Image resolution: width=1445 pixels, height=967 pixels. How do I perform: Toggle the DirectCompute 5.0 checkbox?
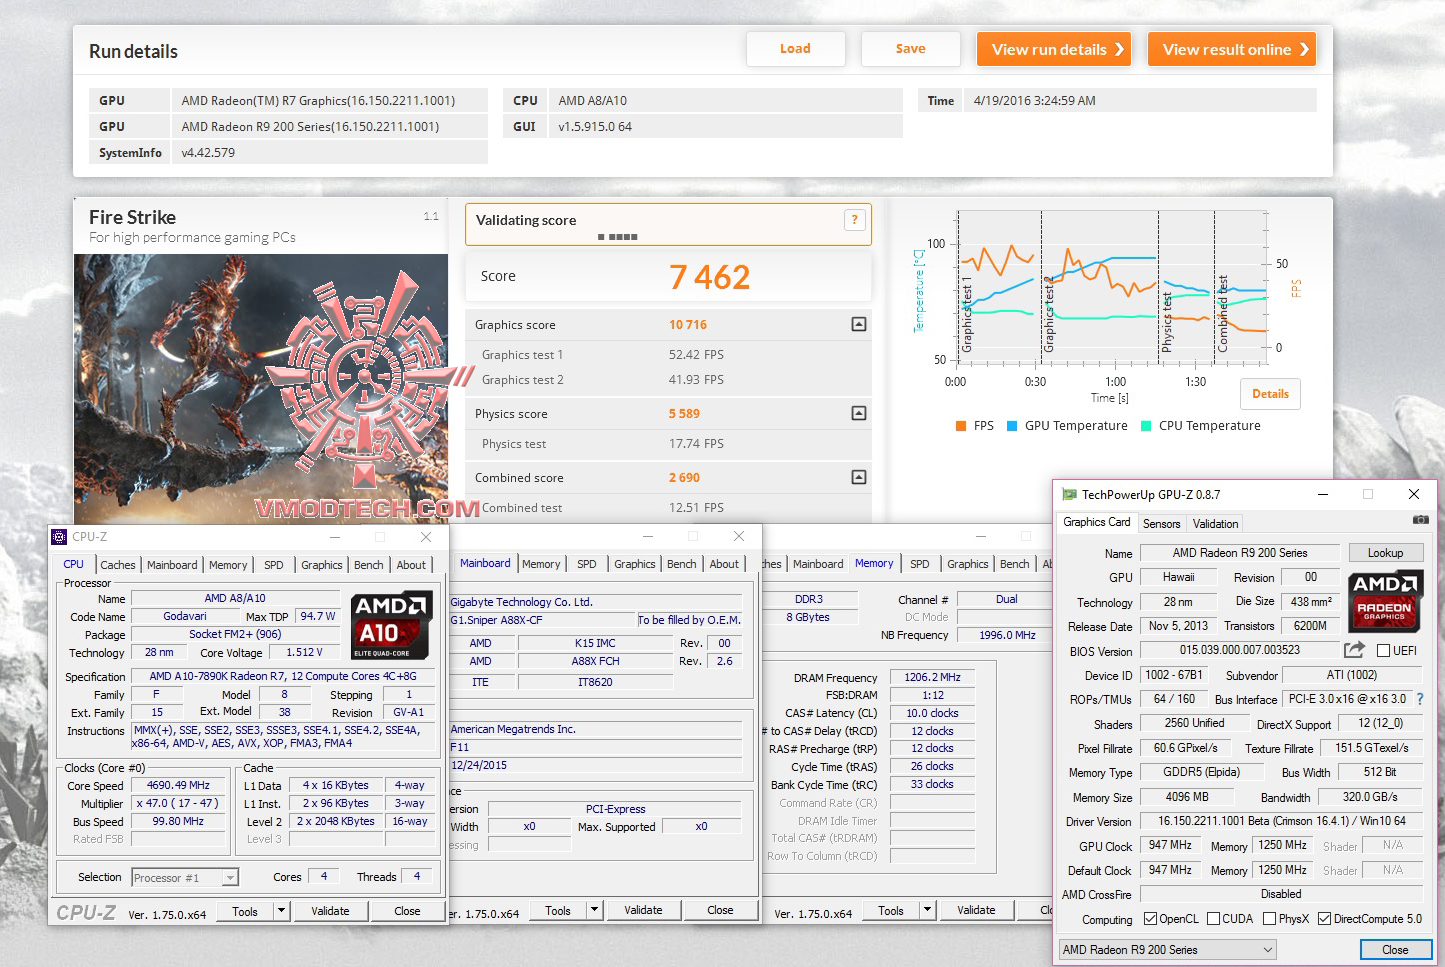(1324, 919)
